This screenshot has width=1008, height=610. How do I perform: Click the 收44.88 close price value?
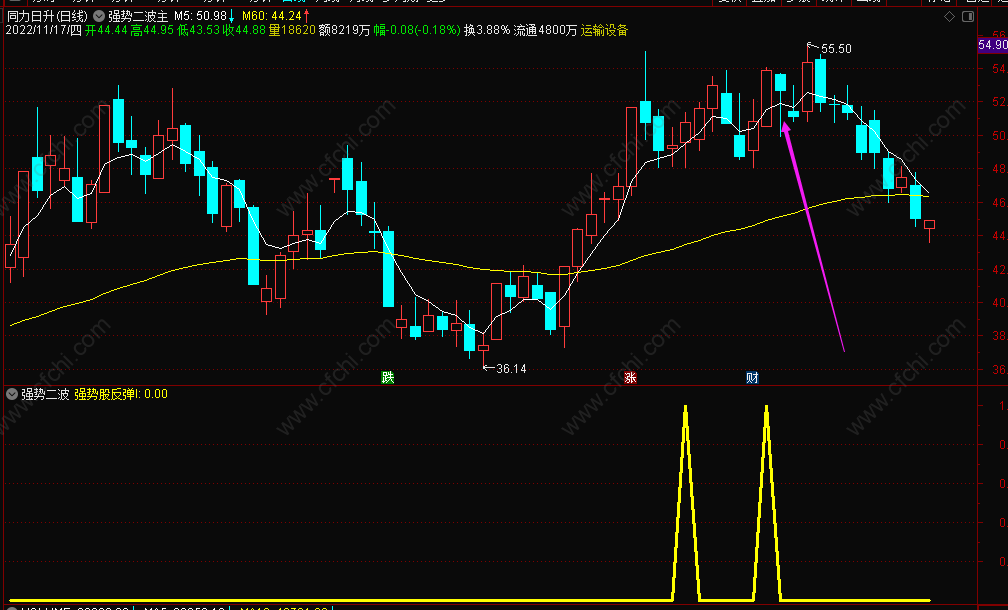pyautogui.click(x=244, y=30)
